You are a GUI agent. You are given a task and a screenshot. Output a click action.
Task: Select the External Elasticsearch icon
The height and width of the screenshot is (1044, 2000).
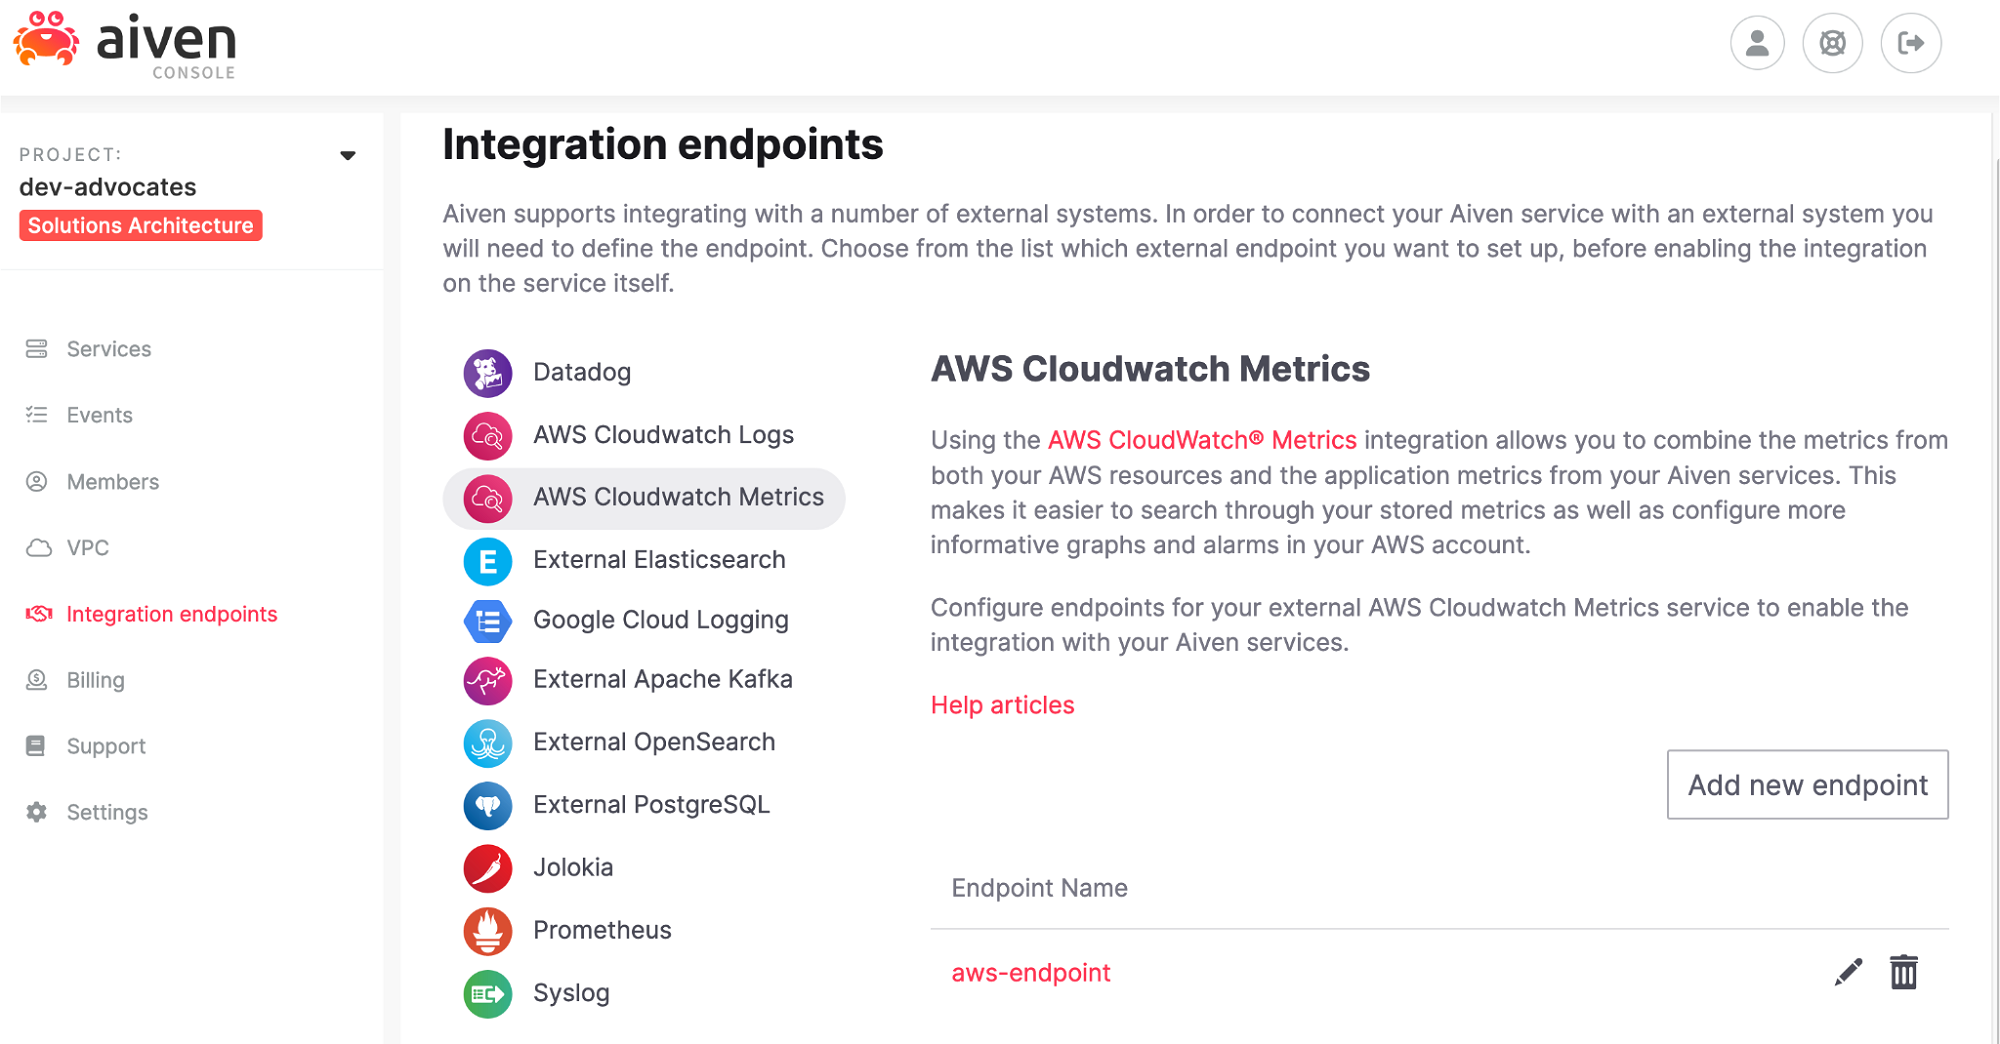click(487, 561)
